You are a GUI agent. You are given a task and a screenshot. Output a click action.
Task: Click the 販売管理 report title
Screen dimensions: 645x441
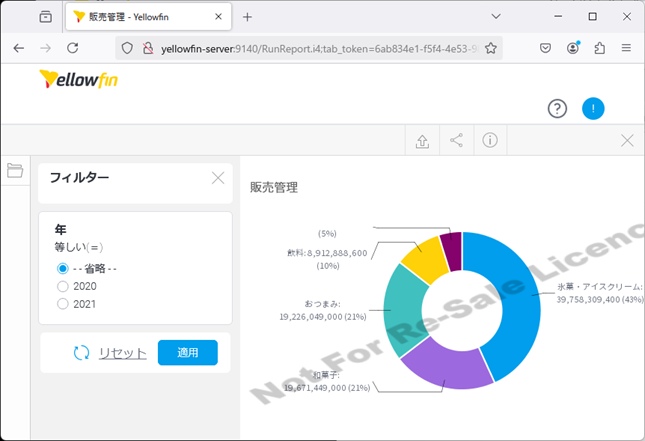(x=274, y=188)
